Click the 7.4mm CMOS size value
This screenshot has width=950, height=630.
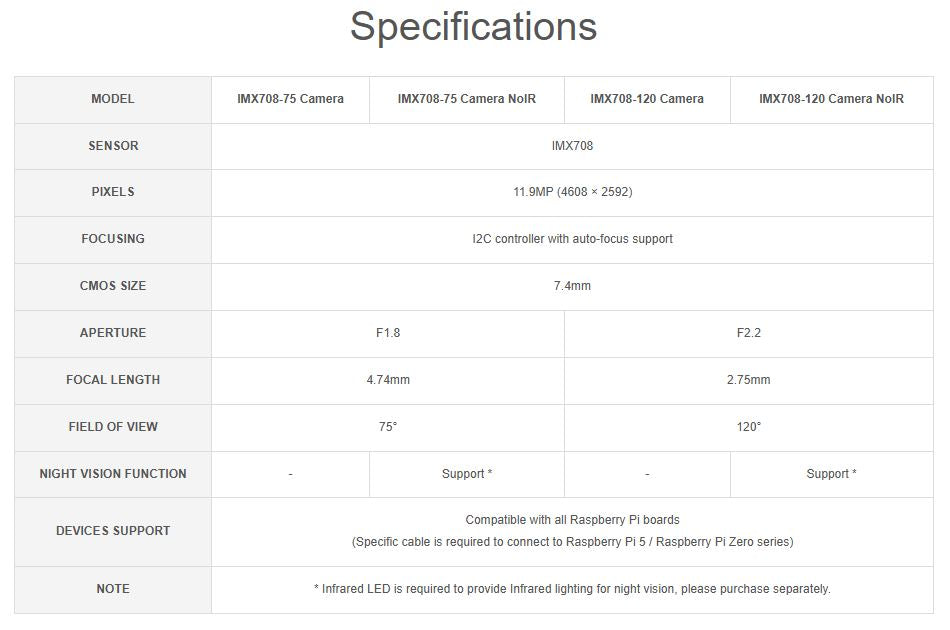pyautogui.click(x=572, y=286)
